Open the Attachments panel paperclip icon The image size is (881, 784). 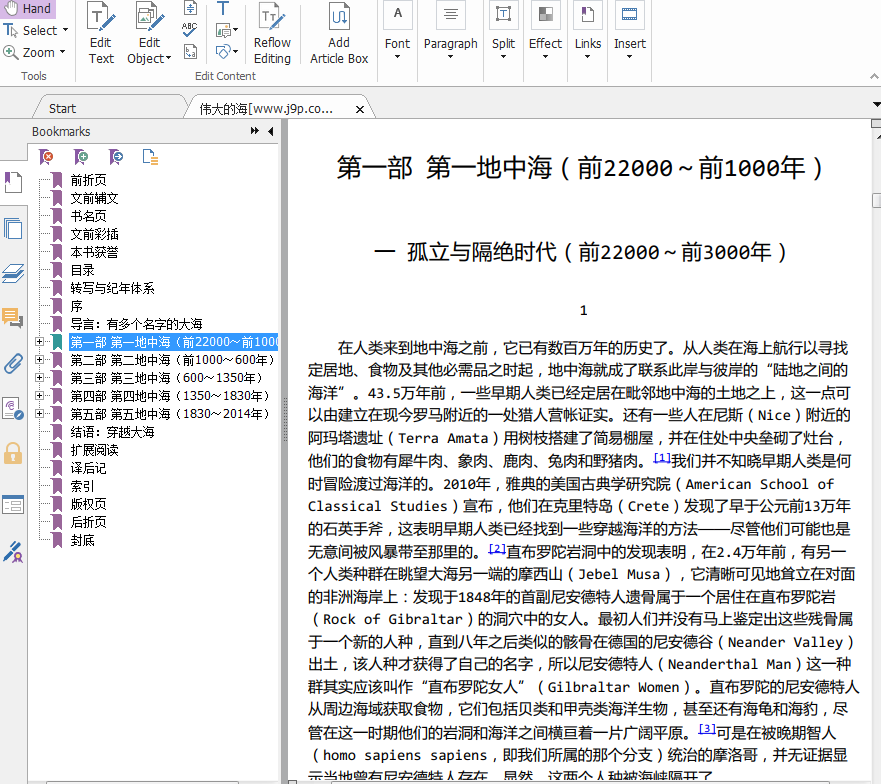click(x=13, y=363)
